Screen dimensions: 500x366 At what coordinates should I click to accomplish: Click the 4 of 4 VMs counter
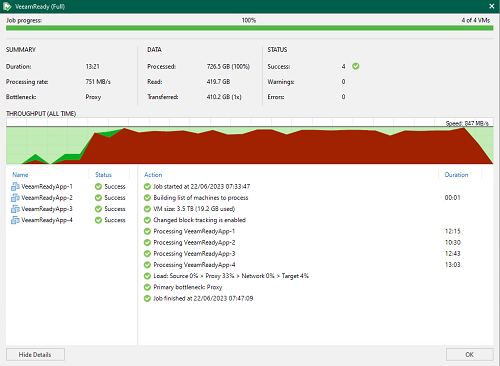tap(476, 20)
